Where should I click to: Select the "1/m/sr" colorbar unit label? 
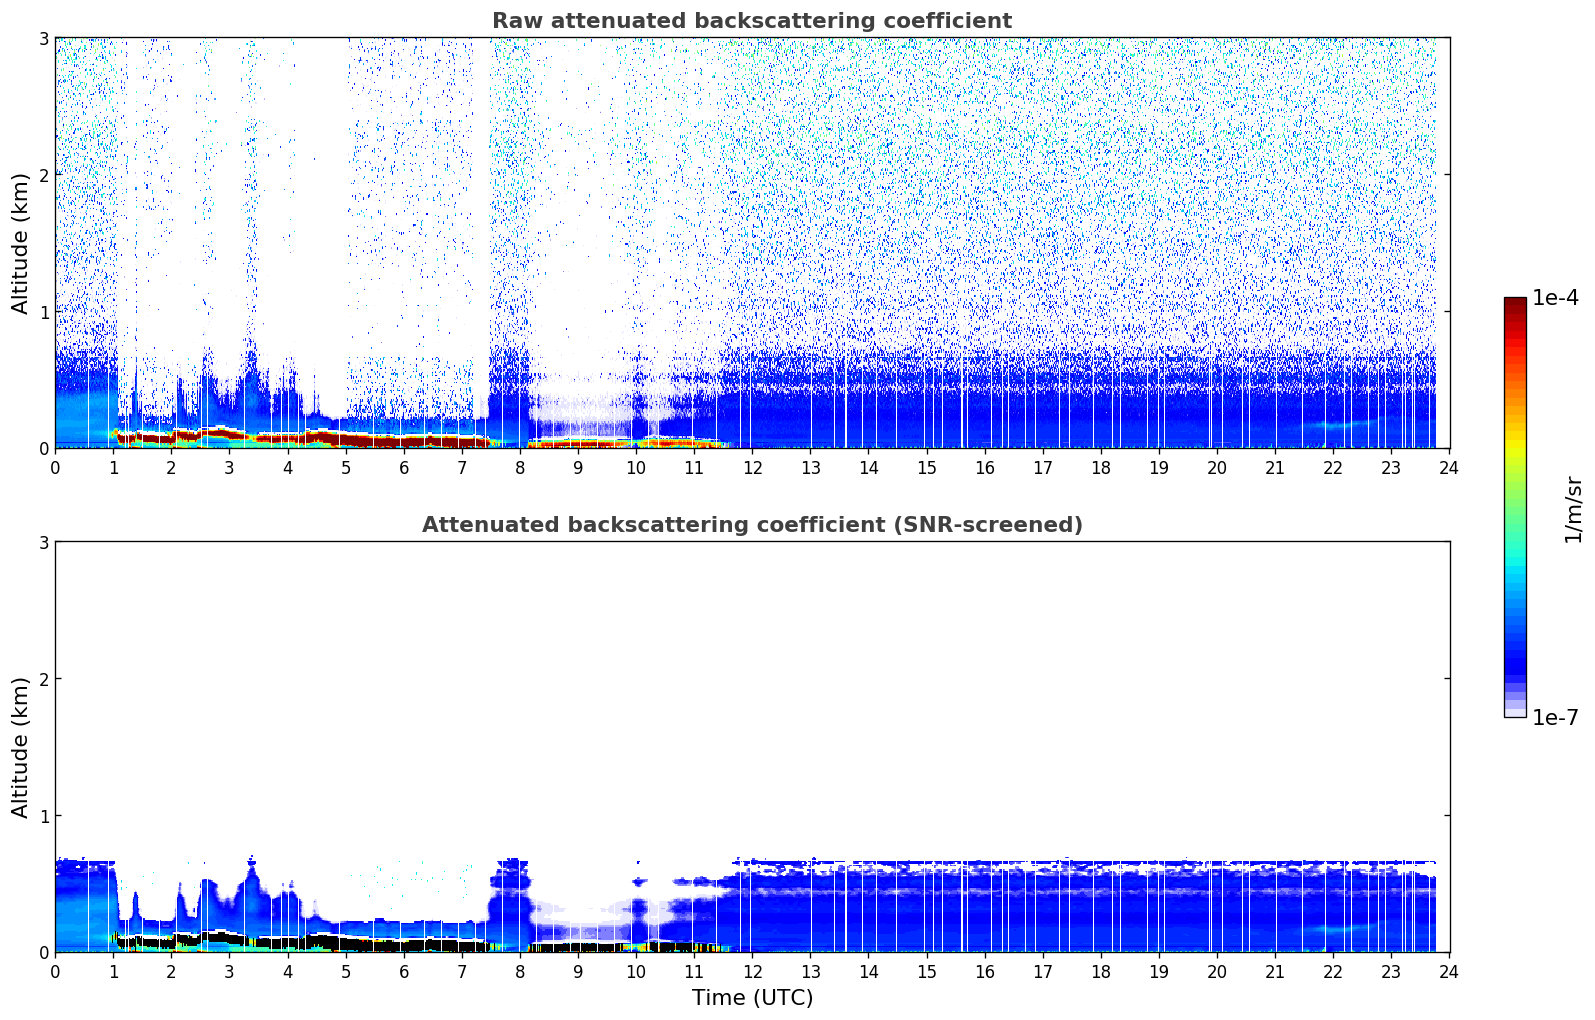point(1573,509)
